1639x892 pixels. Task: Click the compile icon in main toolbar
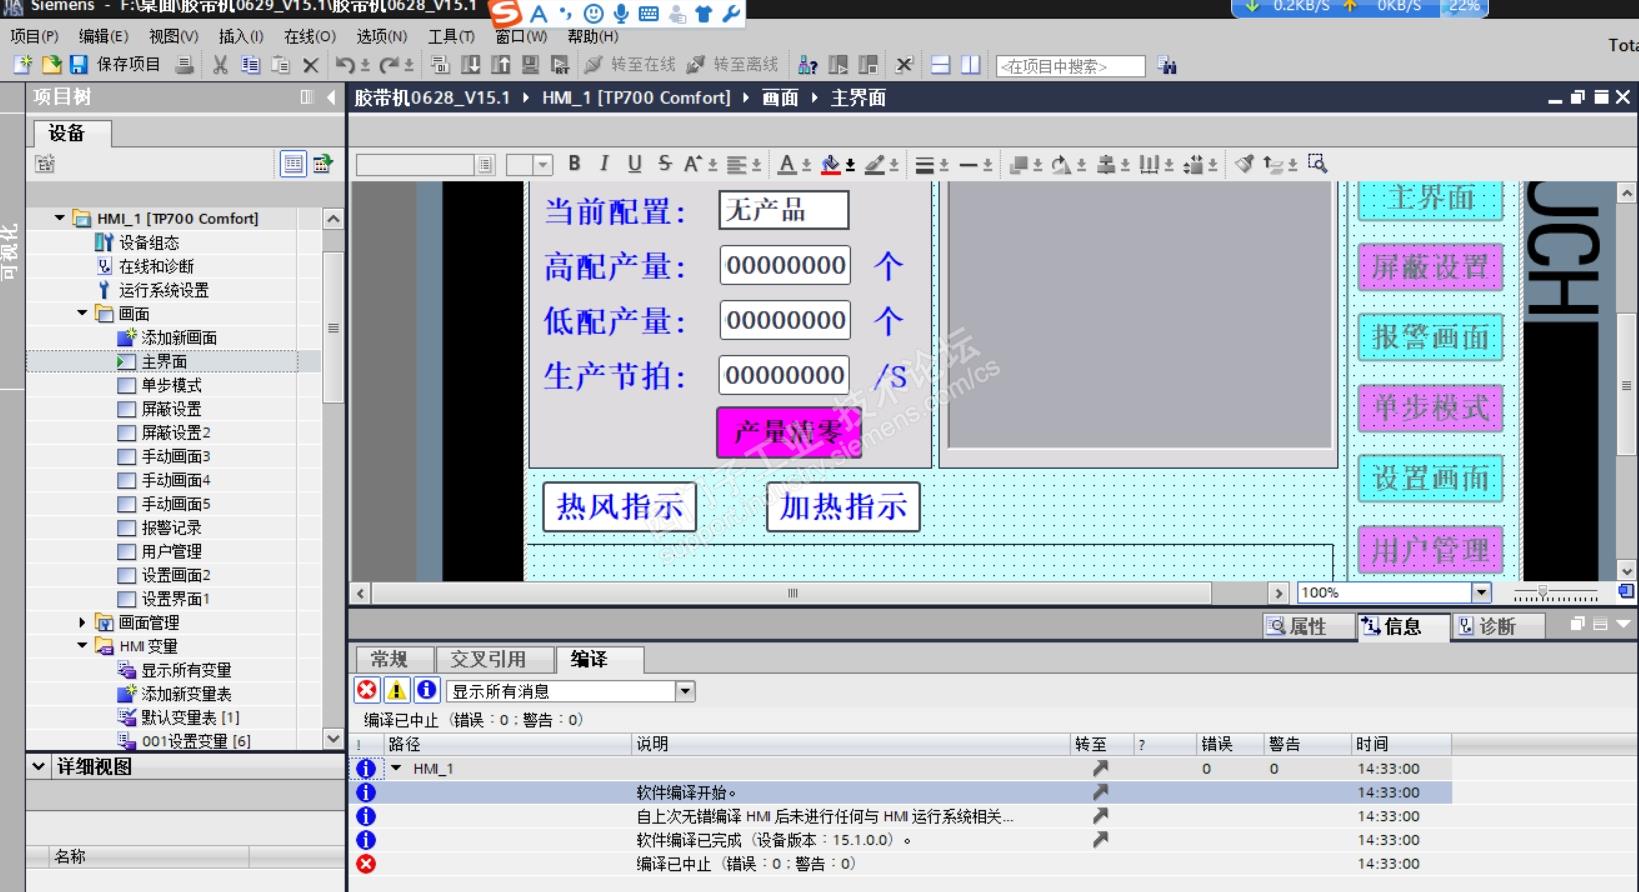440,65
